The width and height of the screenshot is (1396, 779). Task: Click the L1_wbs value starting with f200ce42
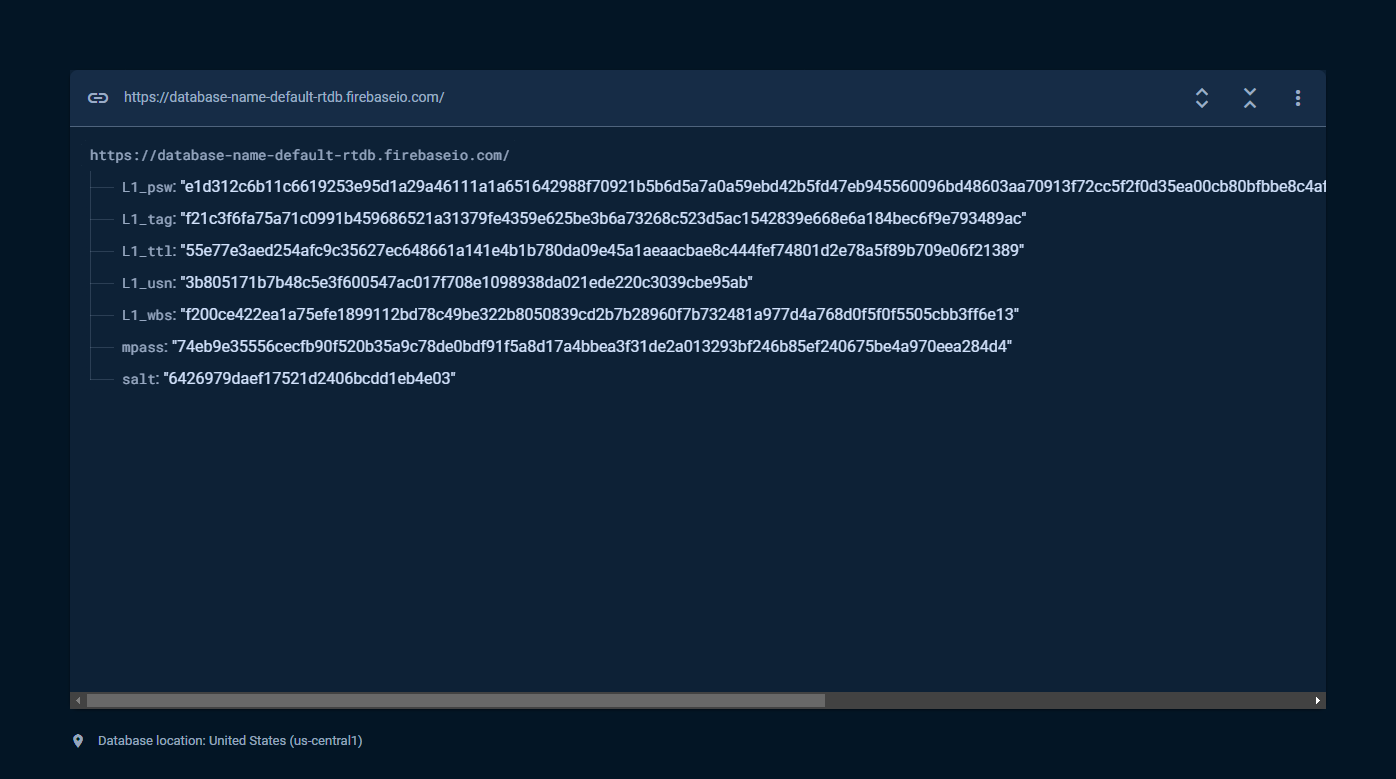coord(599,314)
